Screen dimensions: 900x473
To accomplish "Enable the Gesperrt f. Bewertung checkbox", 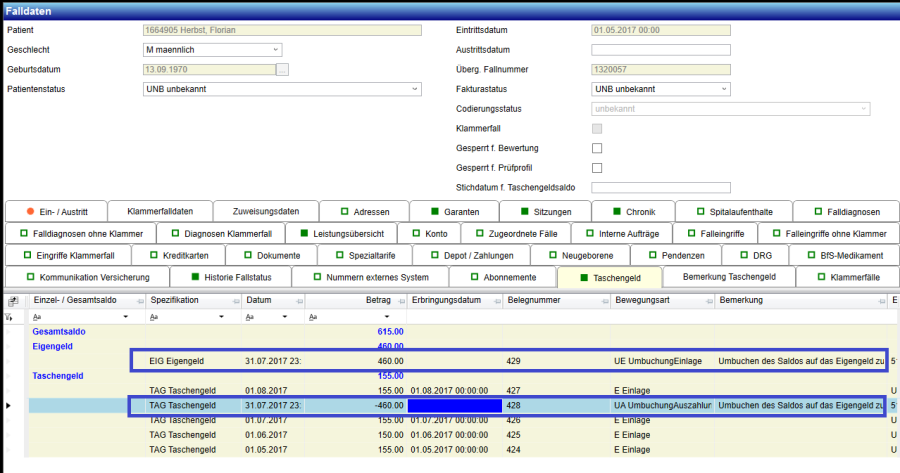I will [597, 148].
